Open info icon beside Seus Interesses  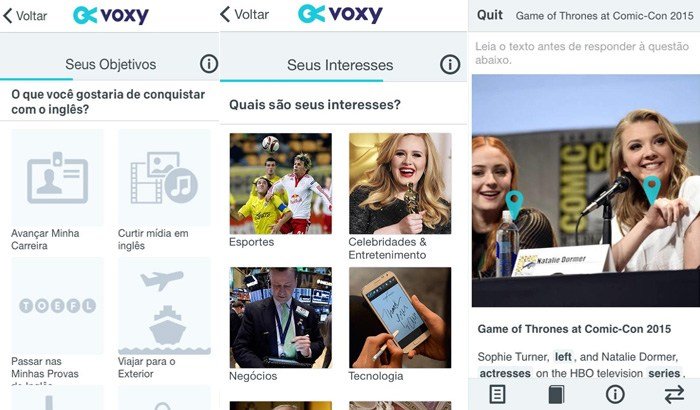pyautogui.click(x=450, y=65)
